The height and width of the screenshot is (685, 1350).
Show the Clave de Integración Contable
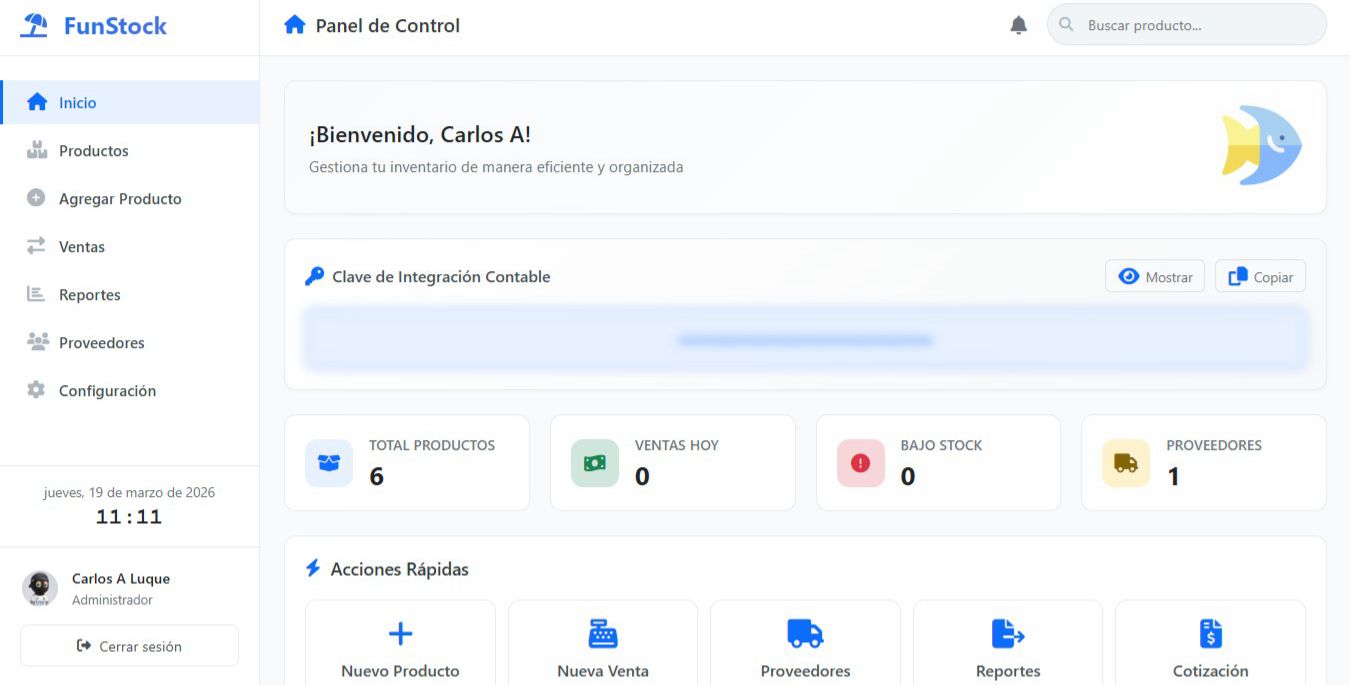click(x=1155, y=276)
